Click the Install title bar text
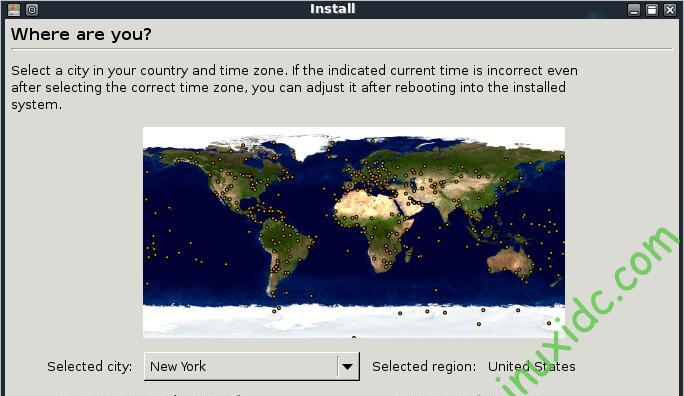 coord(332,9)
